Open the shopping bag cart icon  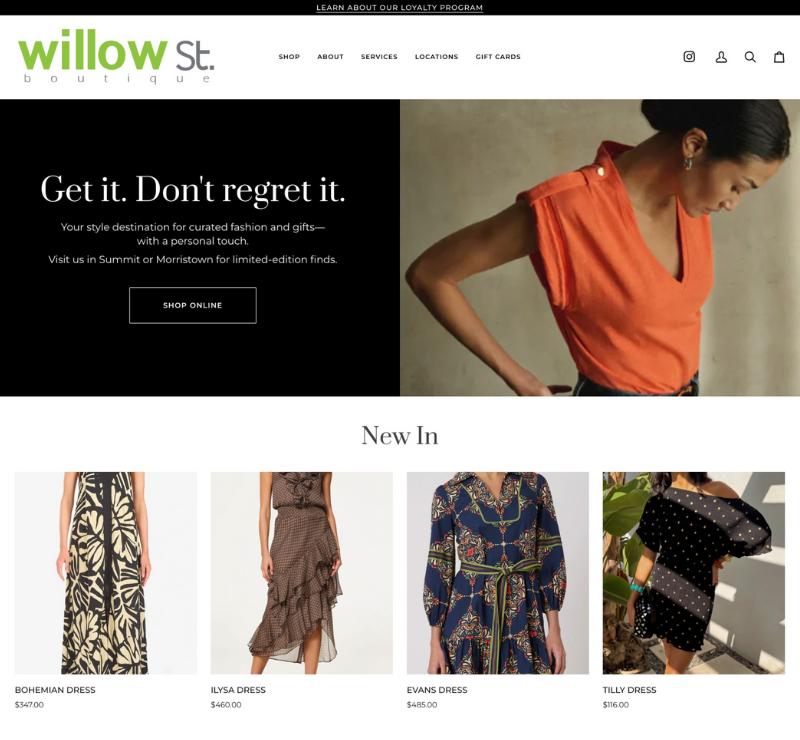pyautogui.click(x=779, y=57)
